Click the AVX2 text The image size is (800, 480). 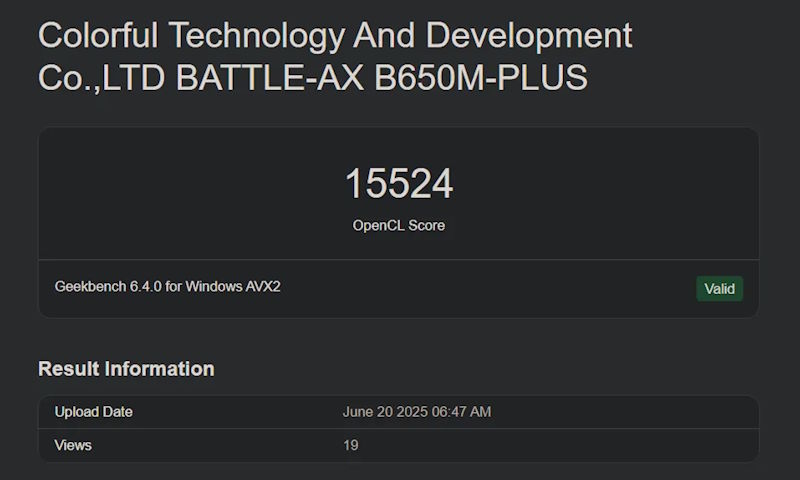263,287
